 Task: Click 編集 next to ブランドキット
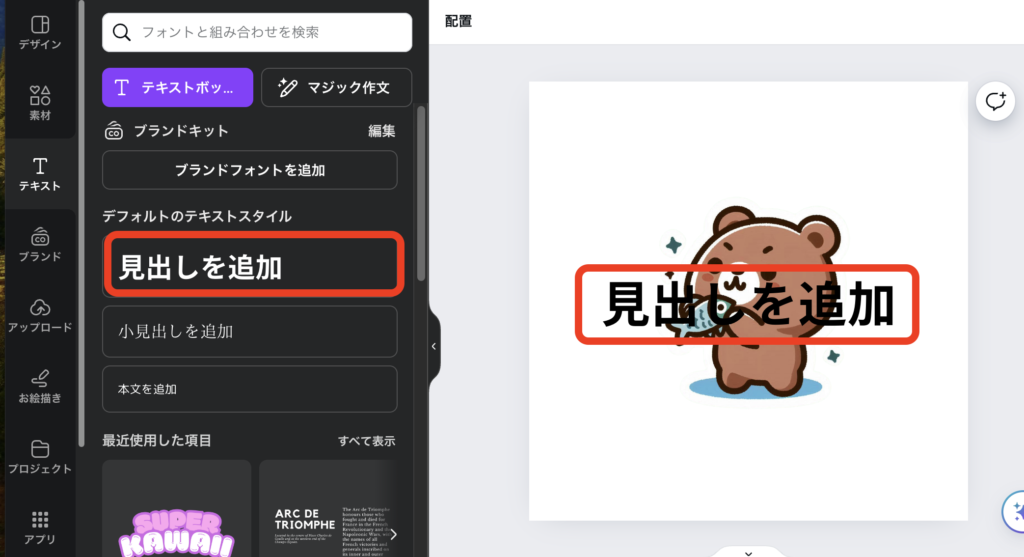(381, 131)
